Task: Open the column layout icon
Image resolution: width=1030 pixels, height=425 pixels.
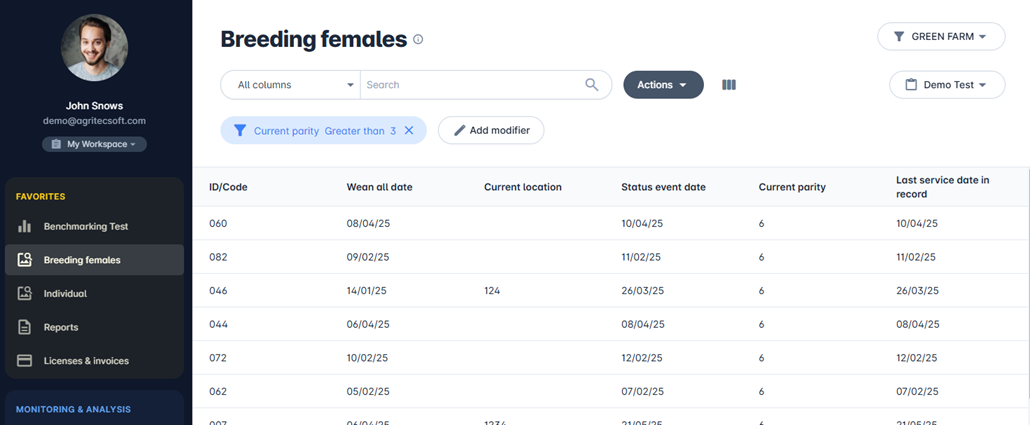Action: [729, 85]
